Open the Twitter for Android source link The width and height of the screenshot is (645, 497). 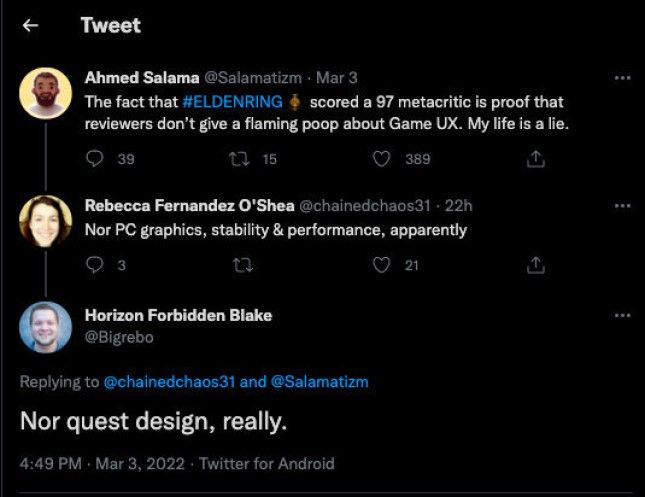(267, 463)
